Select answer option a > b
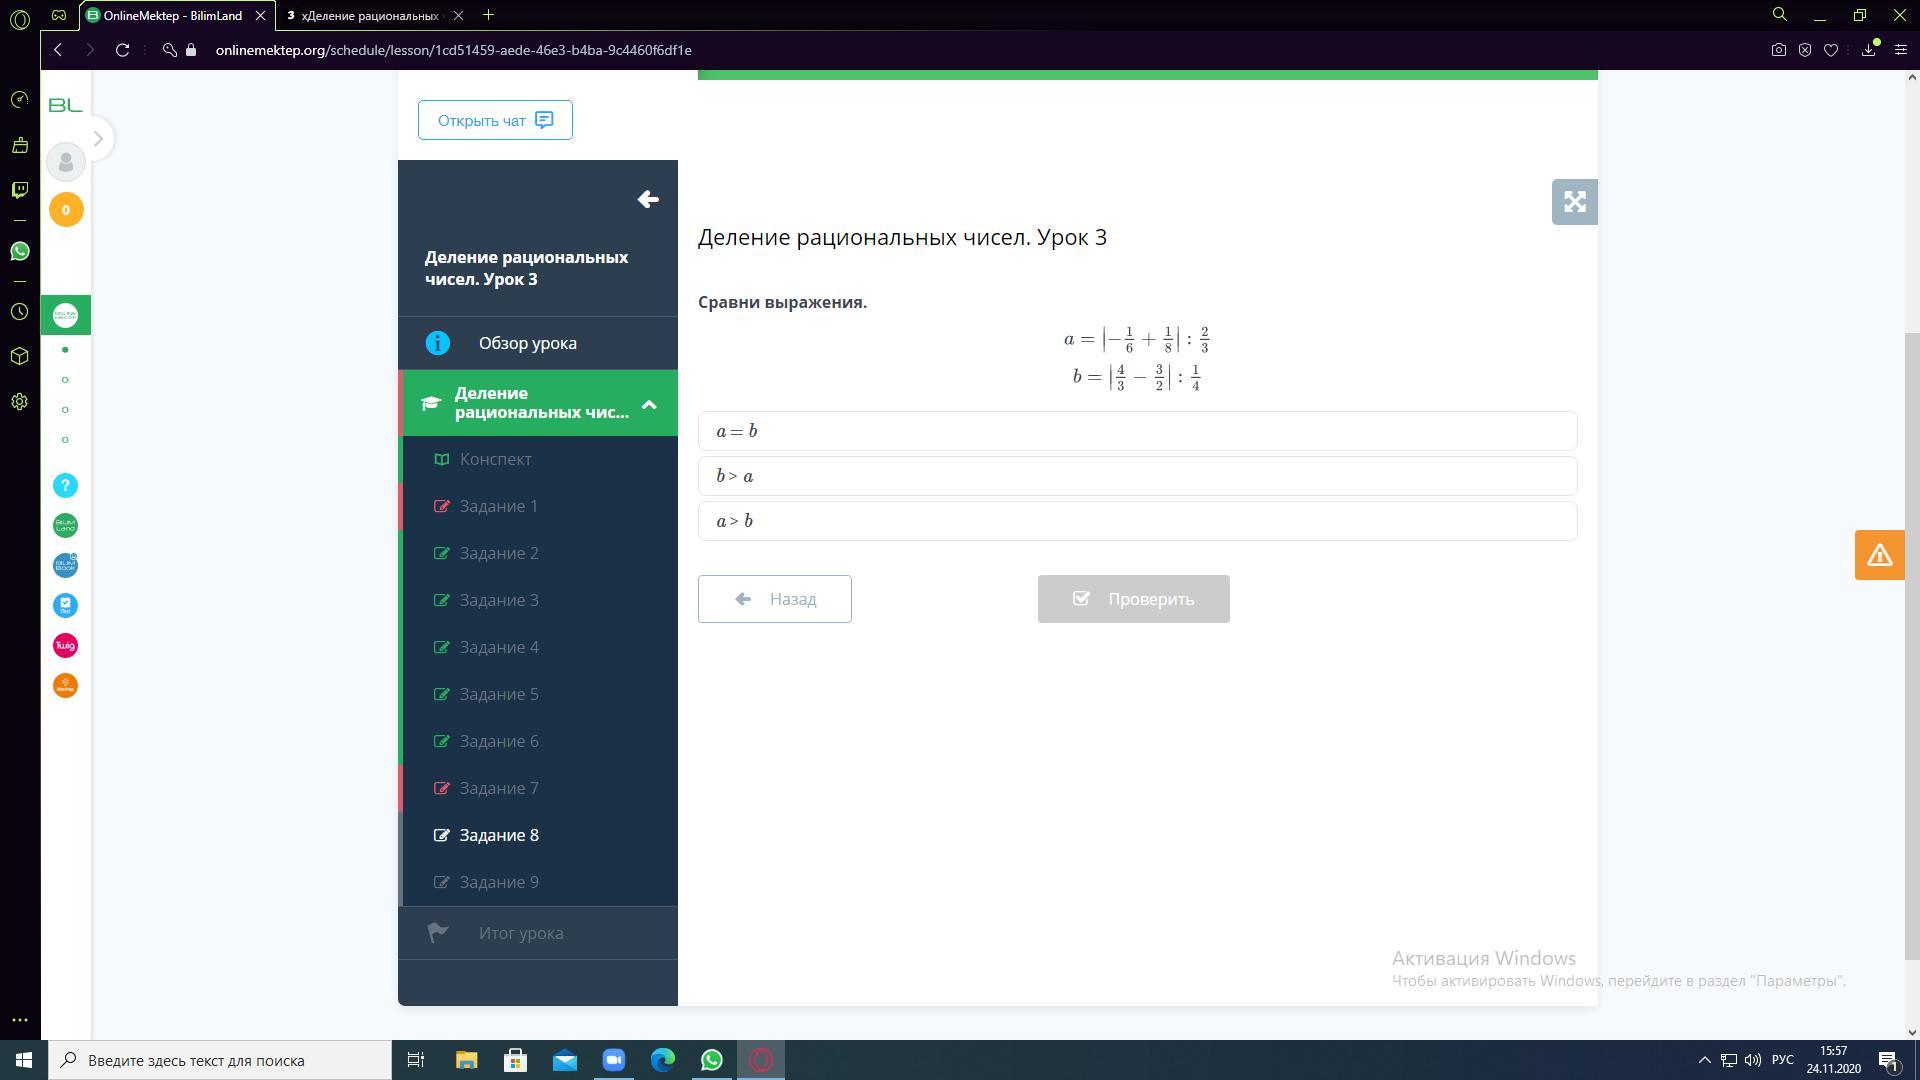 (1137, 521)
